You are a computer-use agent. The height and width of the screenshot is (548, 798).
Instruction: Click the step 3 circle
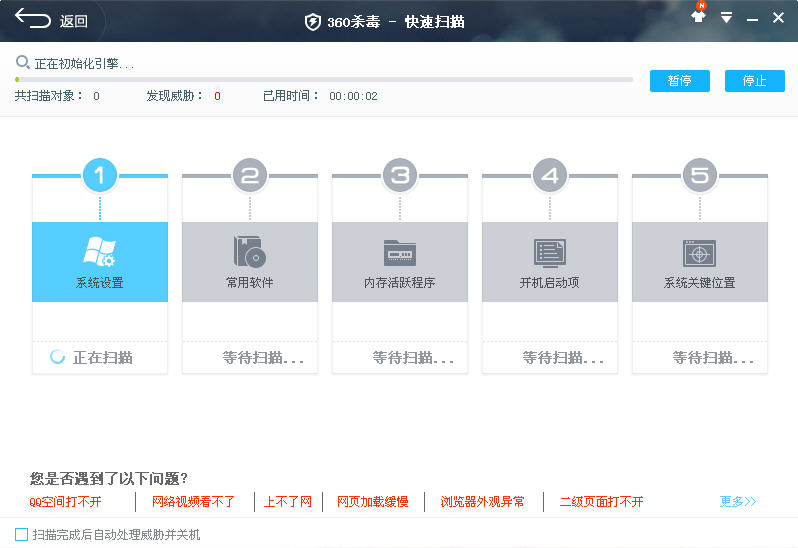(x=400, y=176)
